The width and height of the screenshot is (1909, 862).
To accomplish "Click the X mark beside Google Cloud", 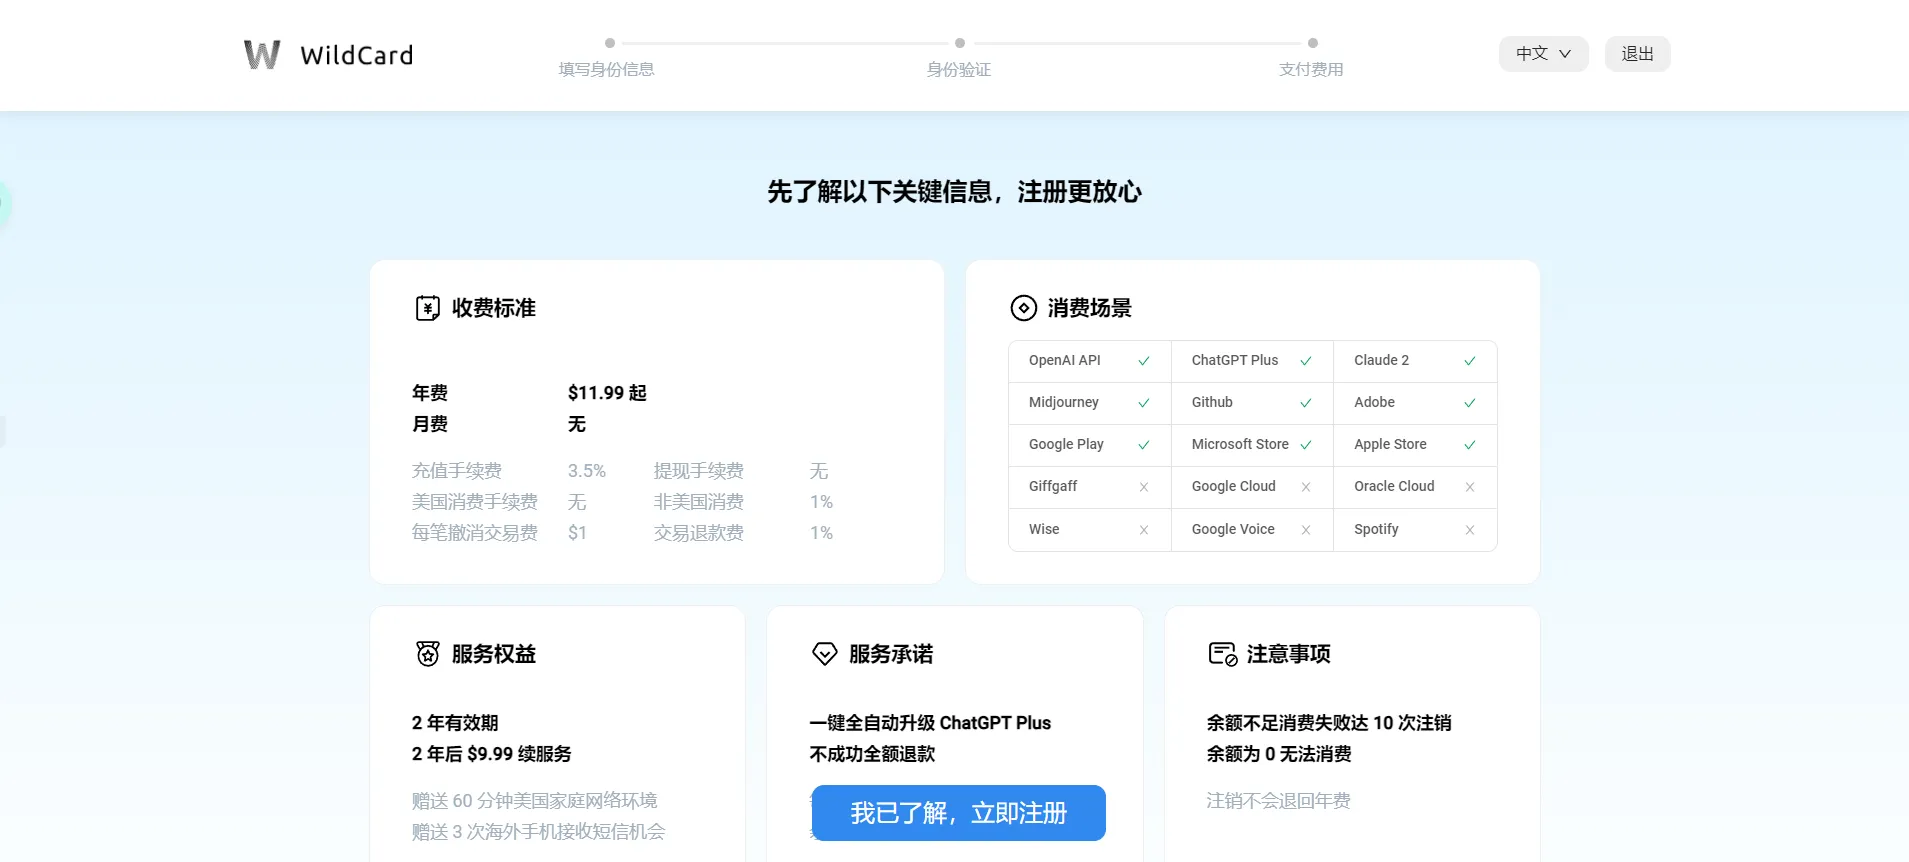I will tap(1305, 487).
